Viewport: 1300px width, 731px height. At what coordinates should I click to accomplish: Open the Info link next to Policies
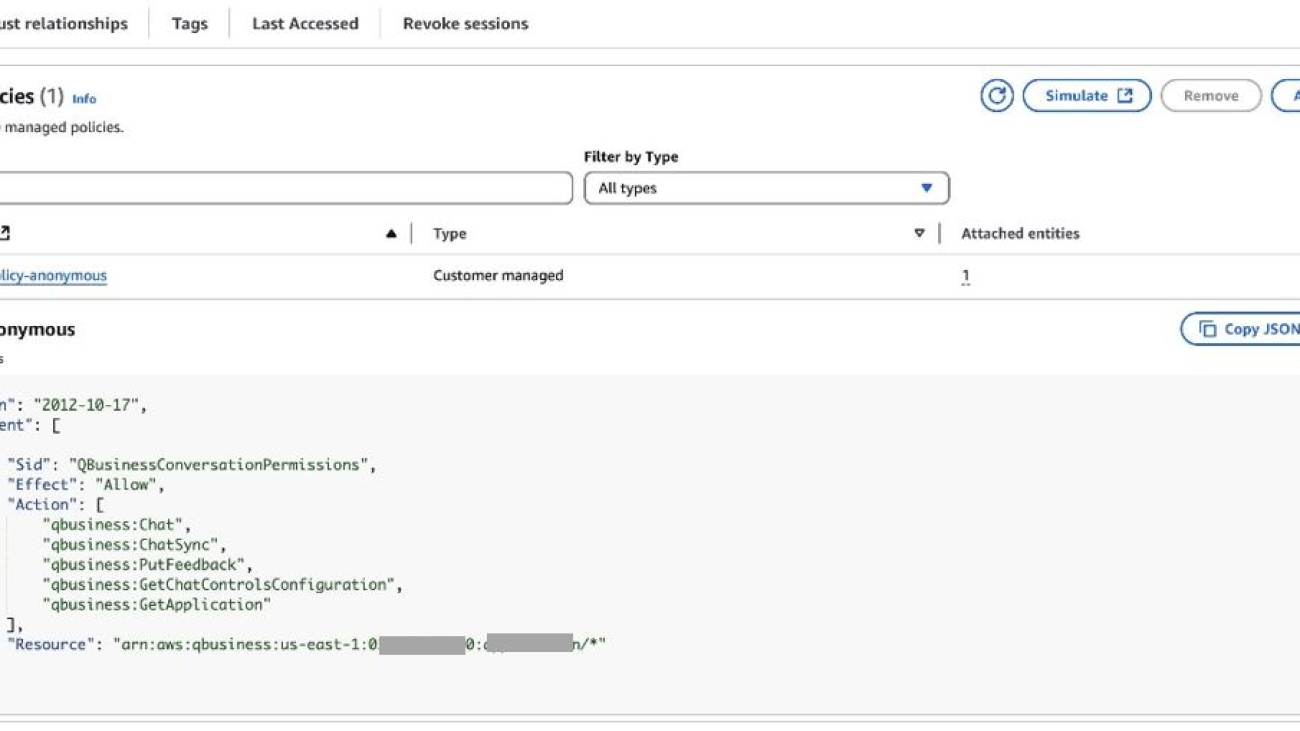click(84, 99)
